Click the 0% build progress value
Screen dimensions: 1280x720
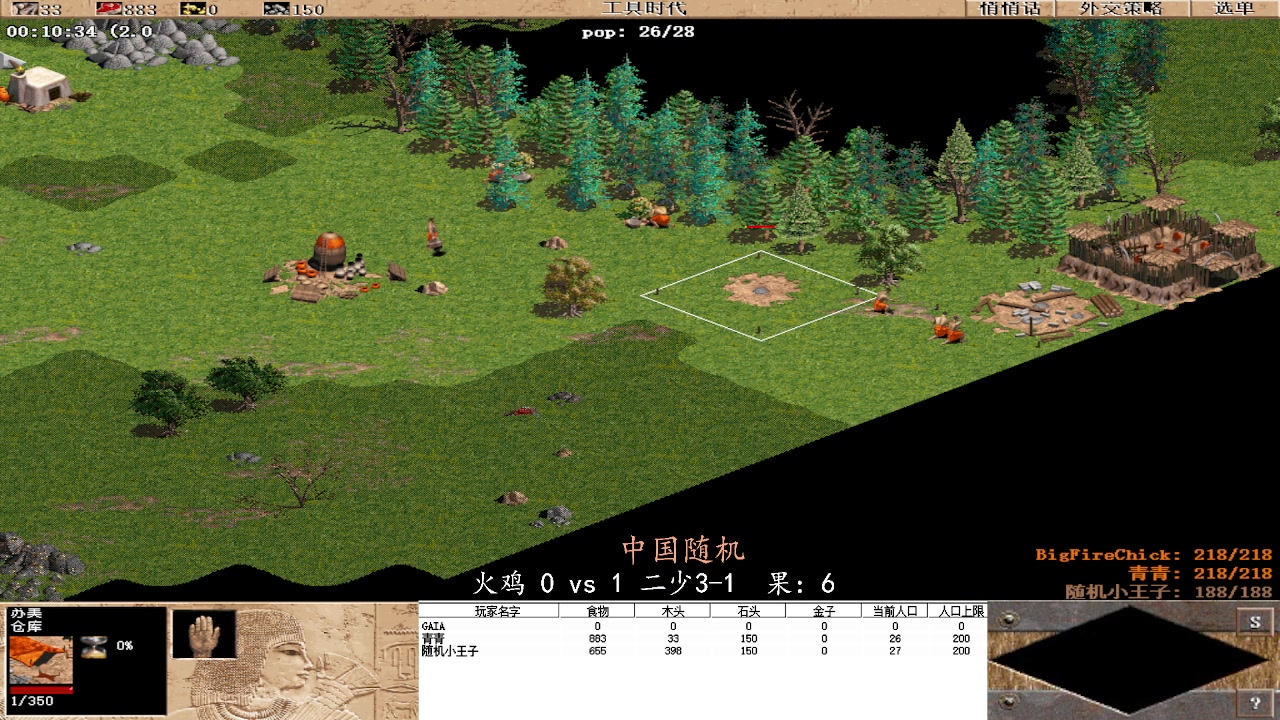point(124,646)
